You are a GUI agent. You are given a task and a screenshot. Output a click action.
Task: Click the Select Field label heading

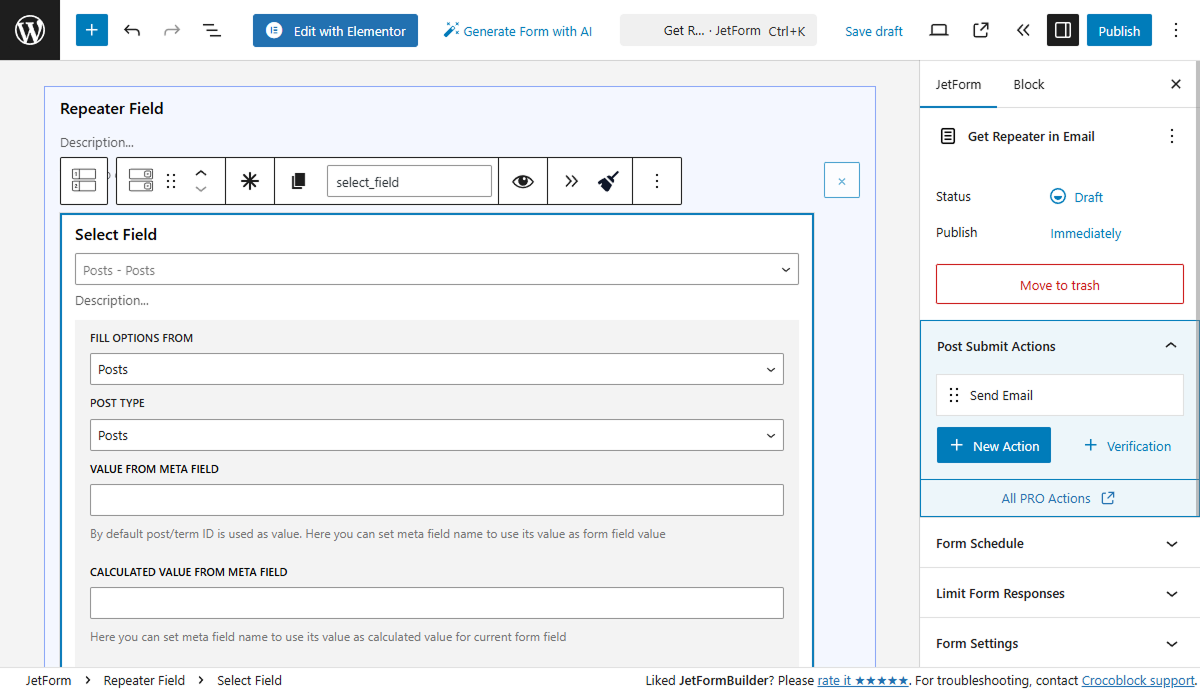[x=116, y=234]
